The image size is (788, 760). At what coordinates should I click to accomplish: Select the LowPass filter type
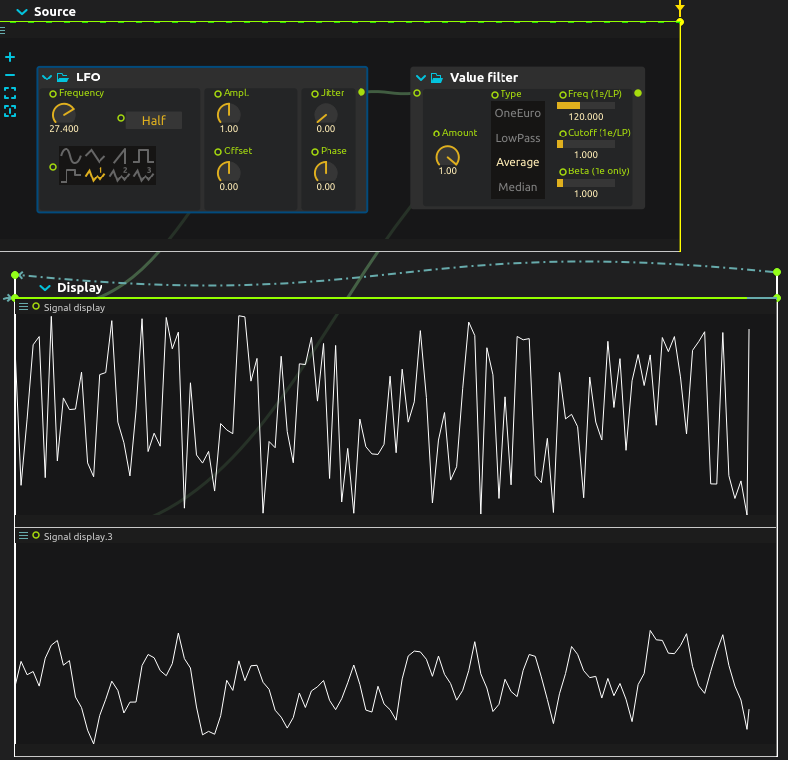tap(517, 138)
